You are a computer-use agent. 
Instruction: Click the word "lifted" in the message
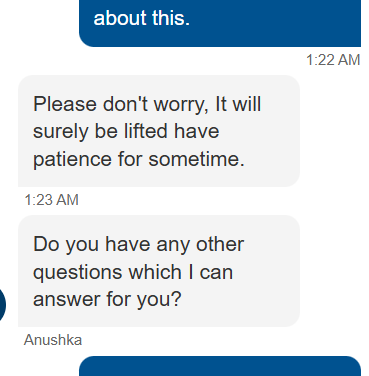click(146, 131)
